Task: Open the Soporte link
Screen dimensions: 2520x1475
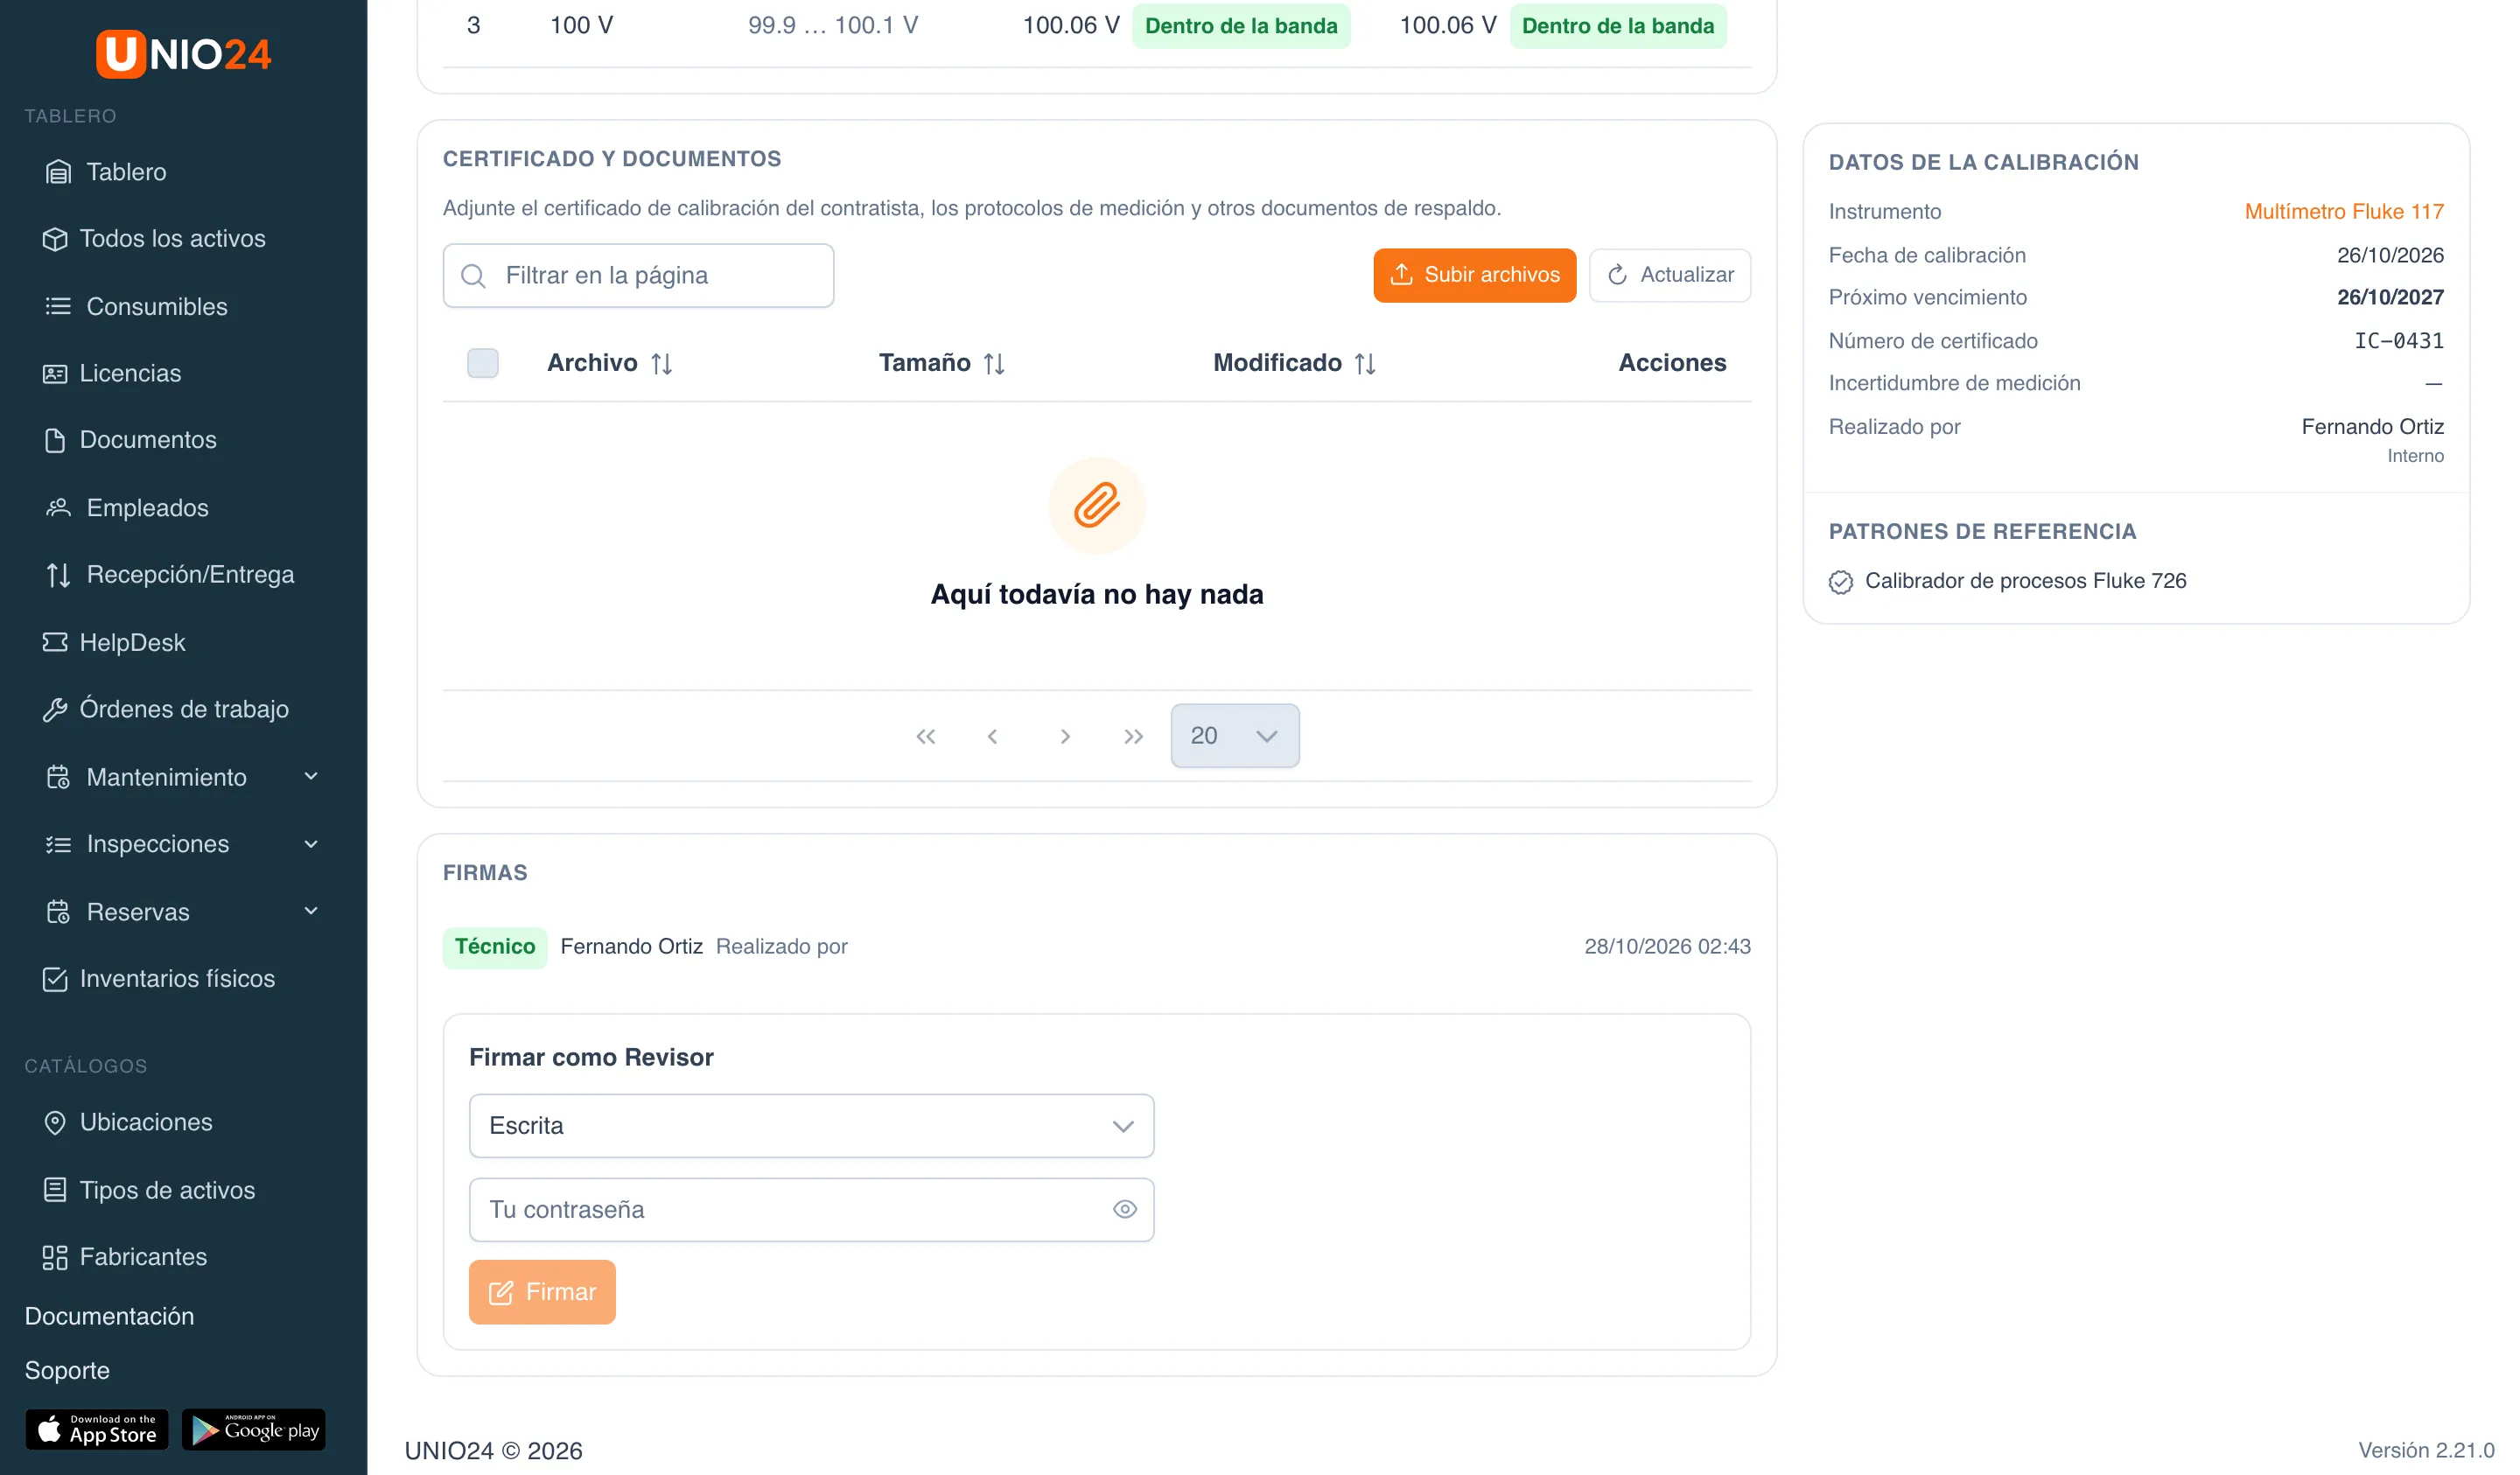Action: [x=67, y=1371]
